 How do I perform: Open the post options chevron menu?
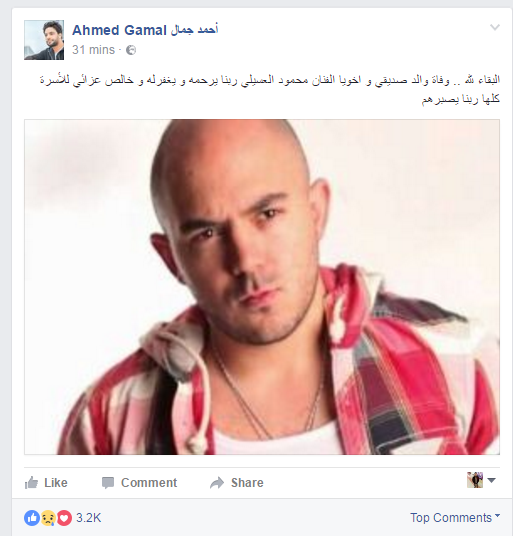[x=495, y=27]
